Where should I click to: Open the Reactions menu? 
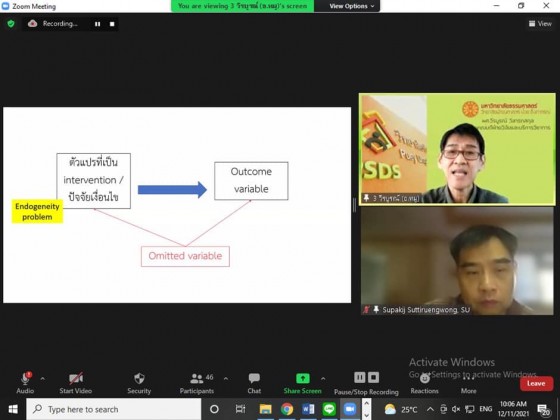click(425, 383)
